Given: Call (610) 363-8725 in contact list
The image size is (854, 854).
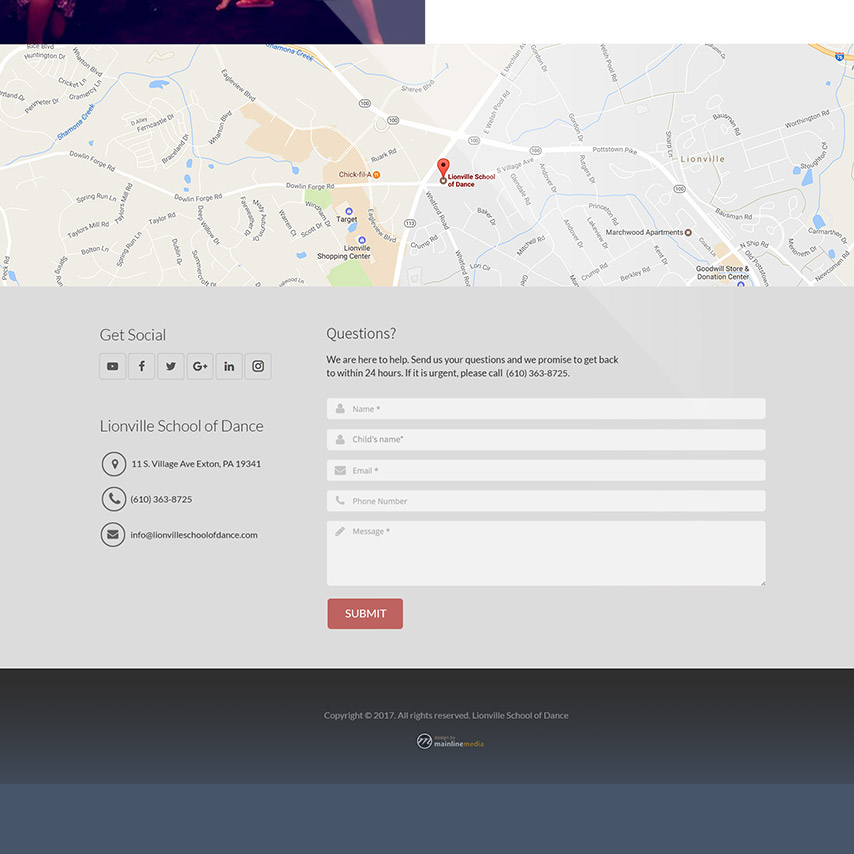Looking at the screenshot, I should click(161, 499).
